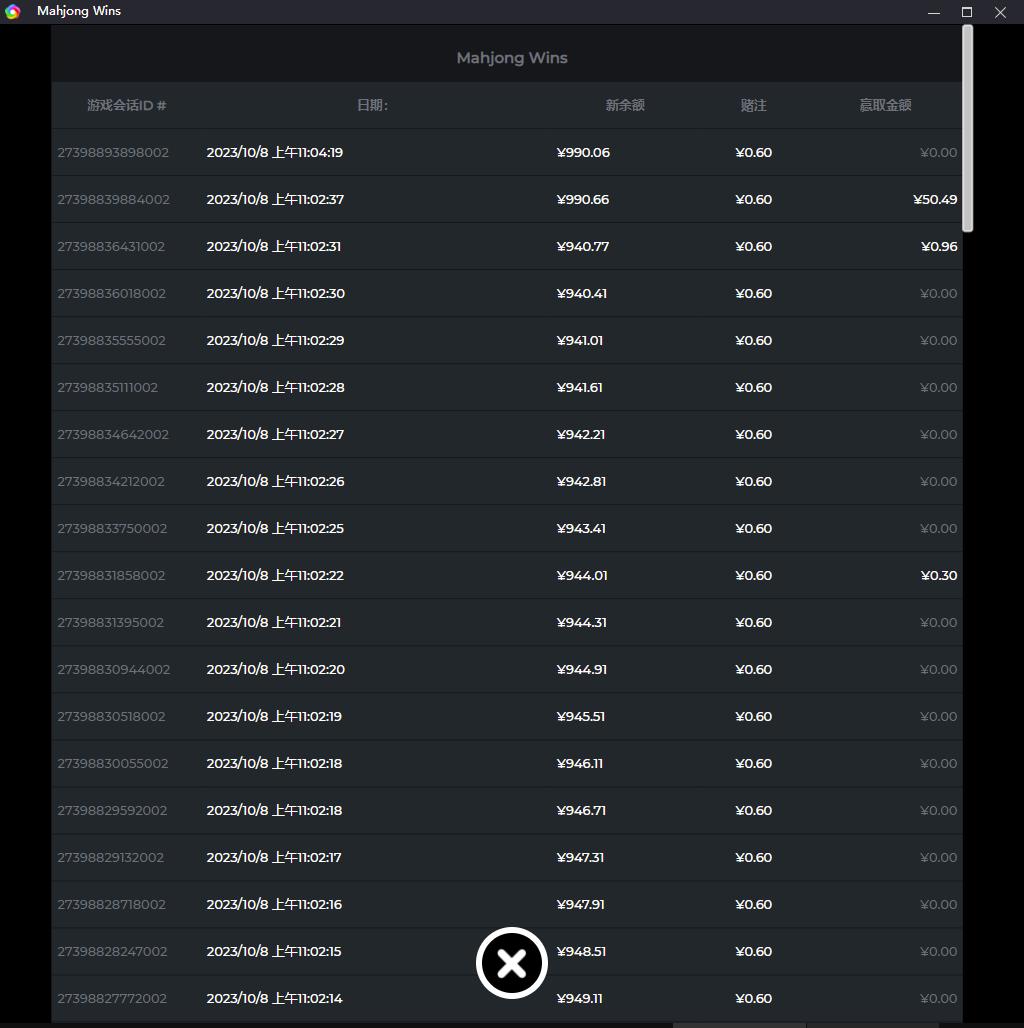Click the ¥0.60 bet in the 11:04:19 row
The image size is (1024, 1028).
click(753, 152)
